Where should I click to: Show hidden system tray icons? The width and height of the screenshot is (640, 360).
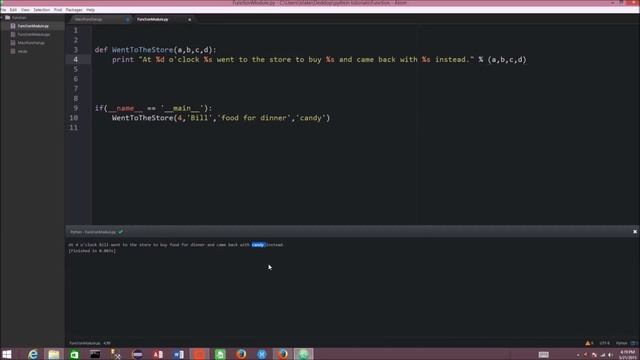[578, 355]
